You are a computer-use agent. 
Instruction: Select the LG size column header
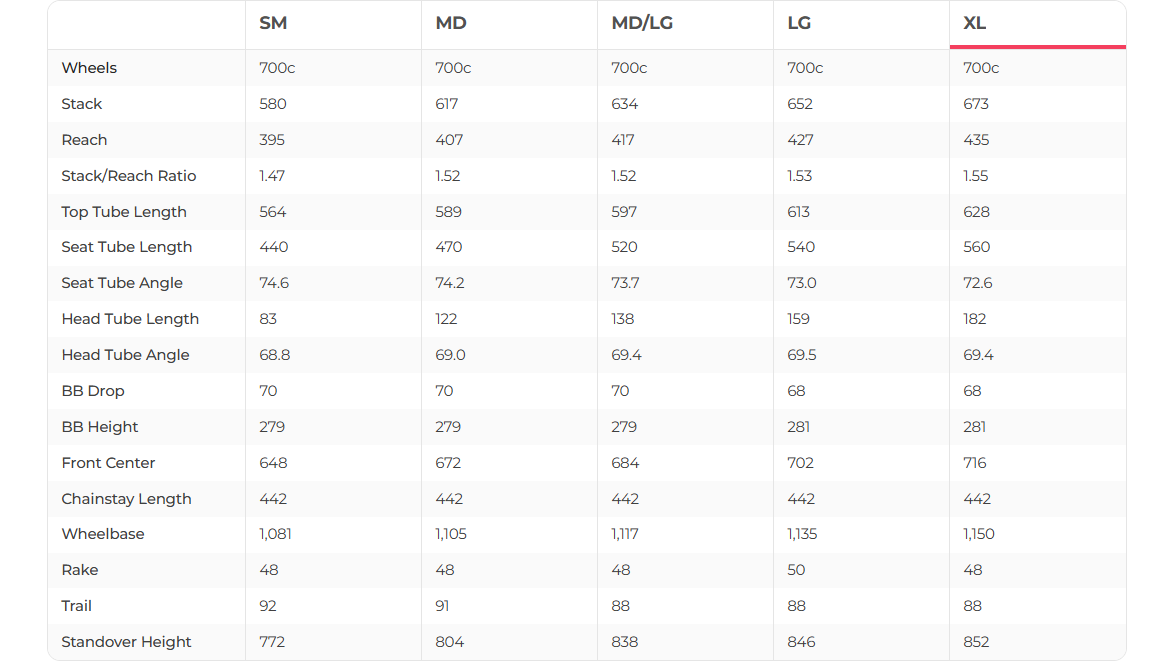[799, 24]
